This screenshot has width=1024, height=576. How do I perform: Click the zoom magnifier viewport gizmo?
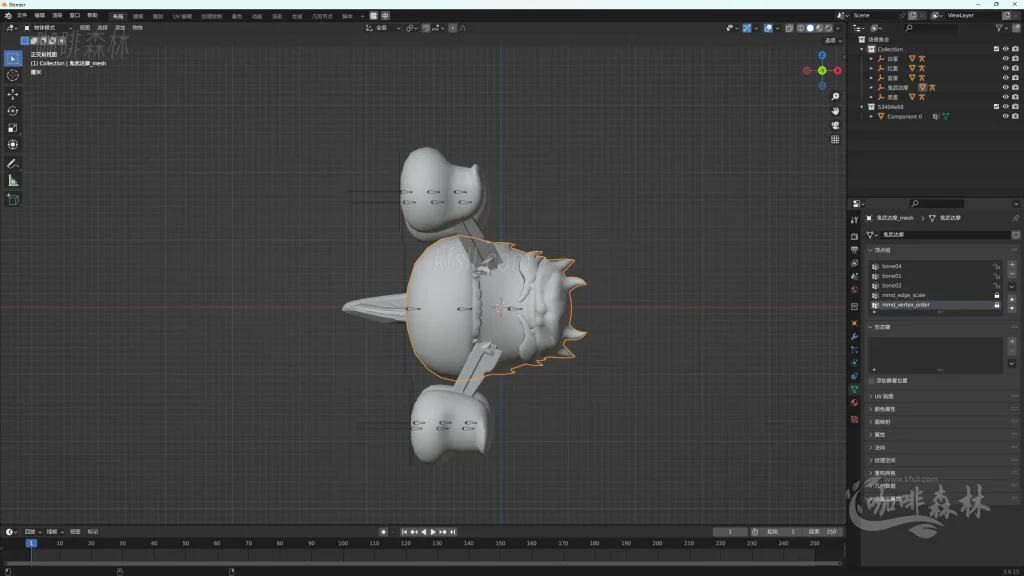coord(835,97)
